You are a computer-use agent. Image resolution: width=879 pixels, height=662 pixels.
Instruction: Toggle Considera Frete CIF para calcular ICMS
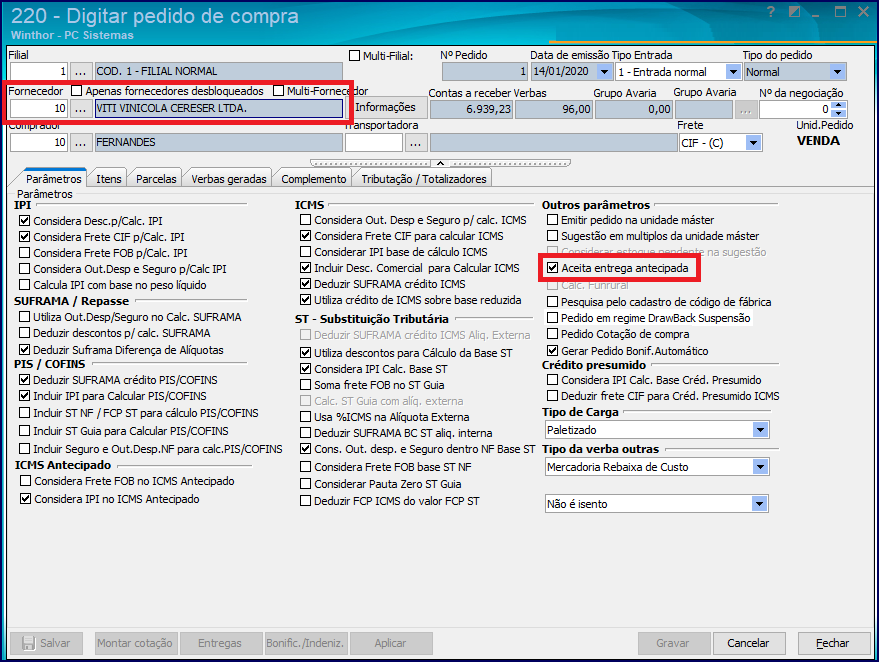(306, 236)
